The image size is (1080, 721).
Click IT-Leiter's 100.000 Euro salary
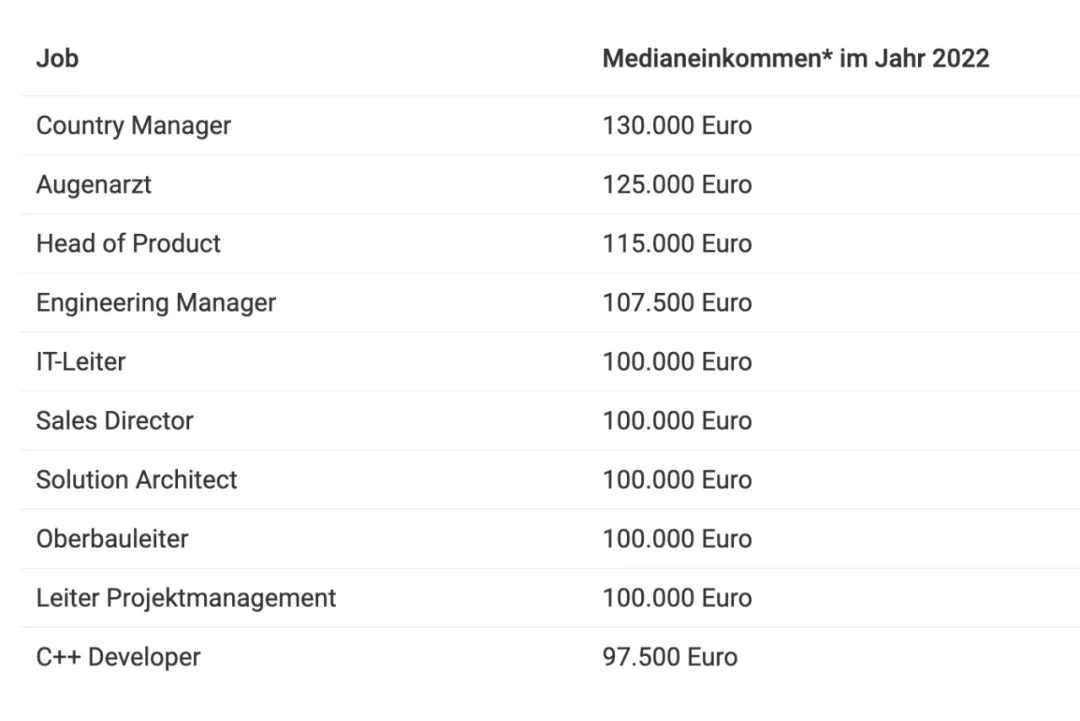[677, 362]
